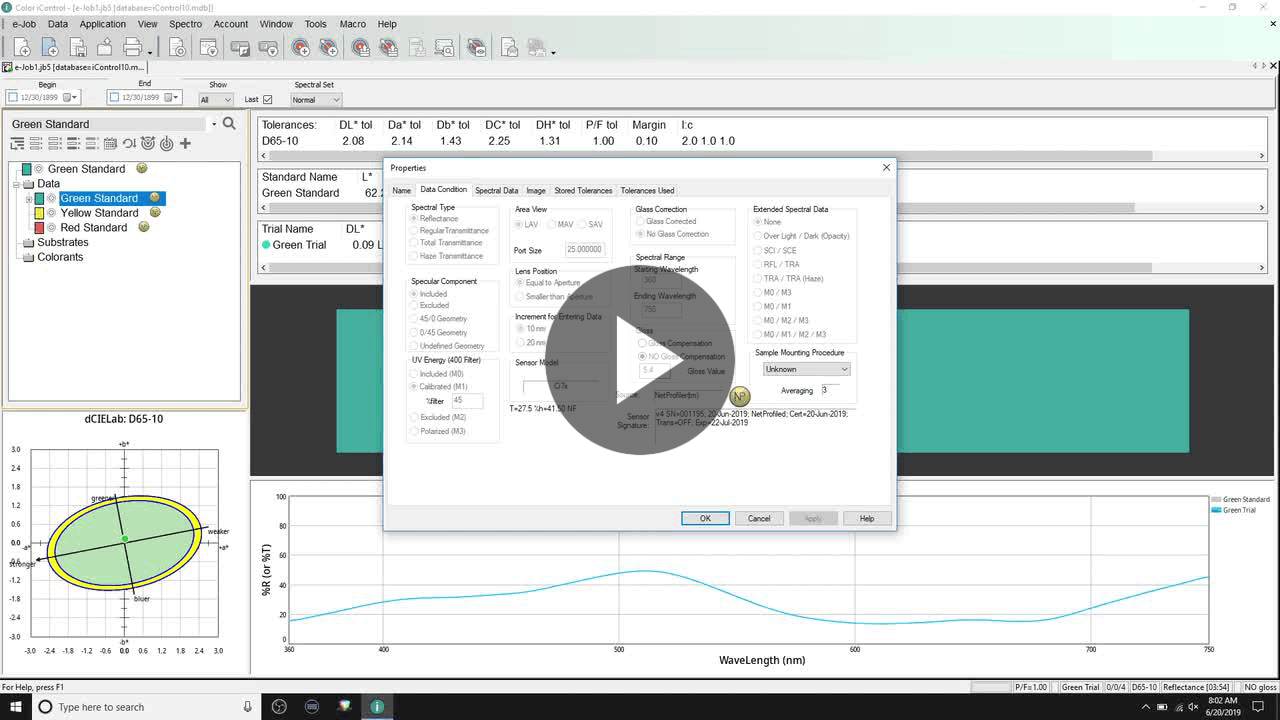
Task: Click the calendar icon in the tree toolbar
Action: (x=111, y=144)
